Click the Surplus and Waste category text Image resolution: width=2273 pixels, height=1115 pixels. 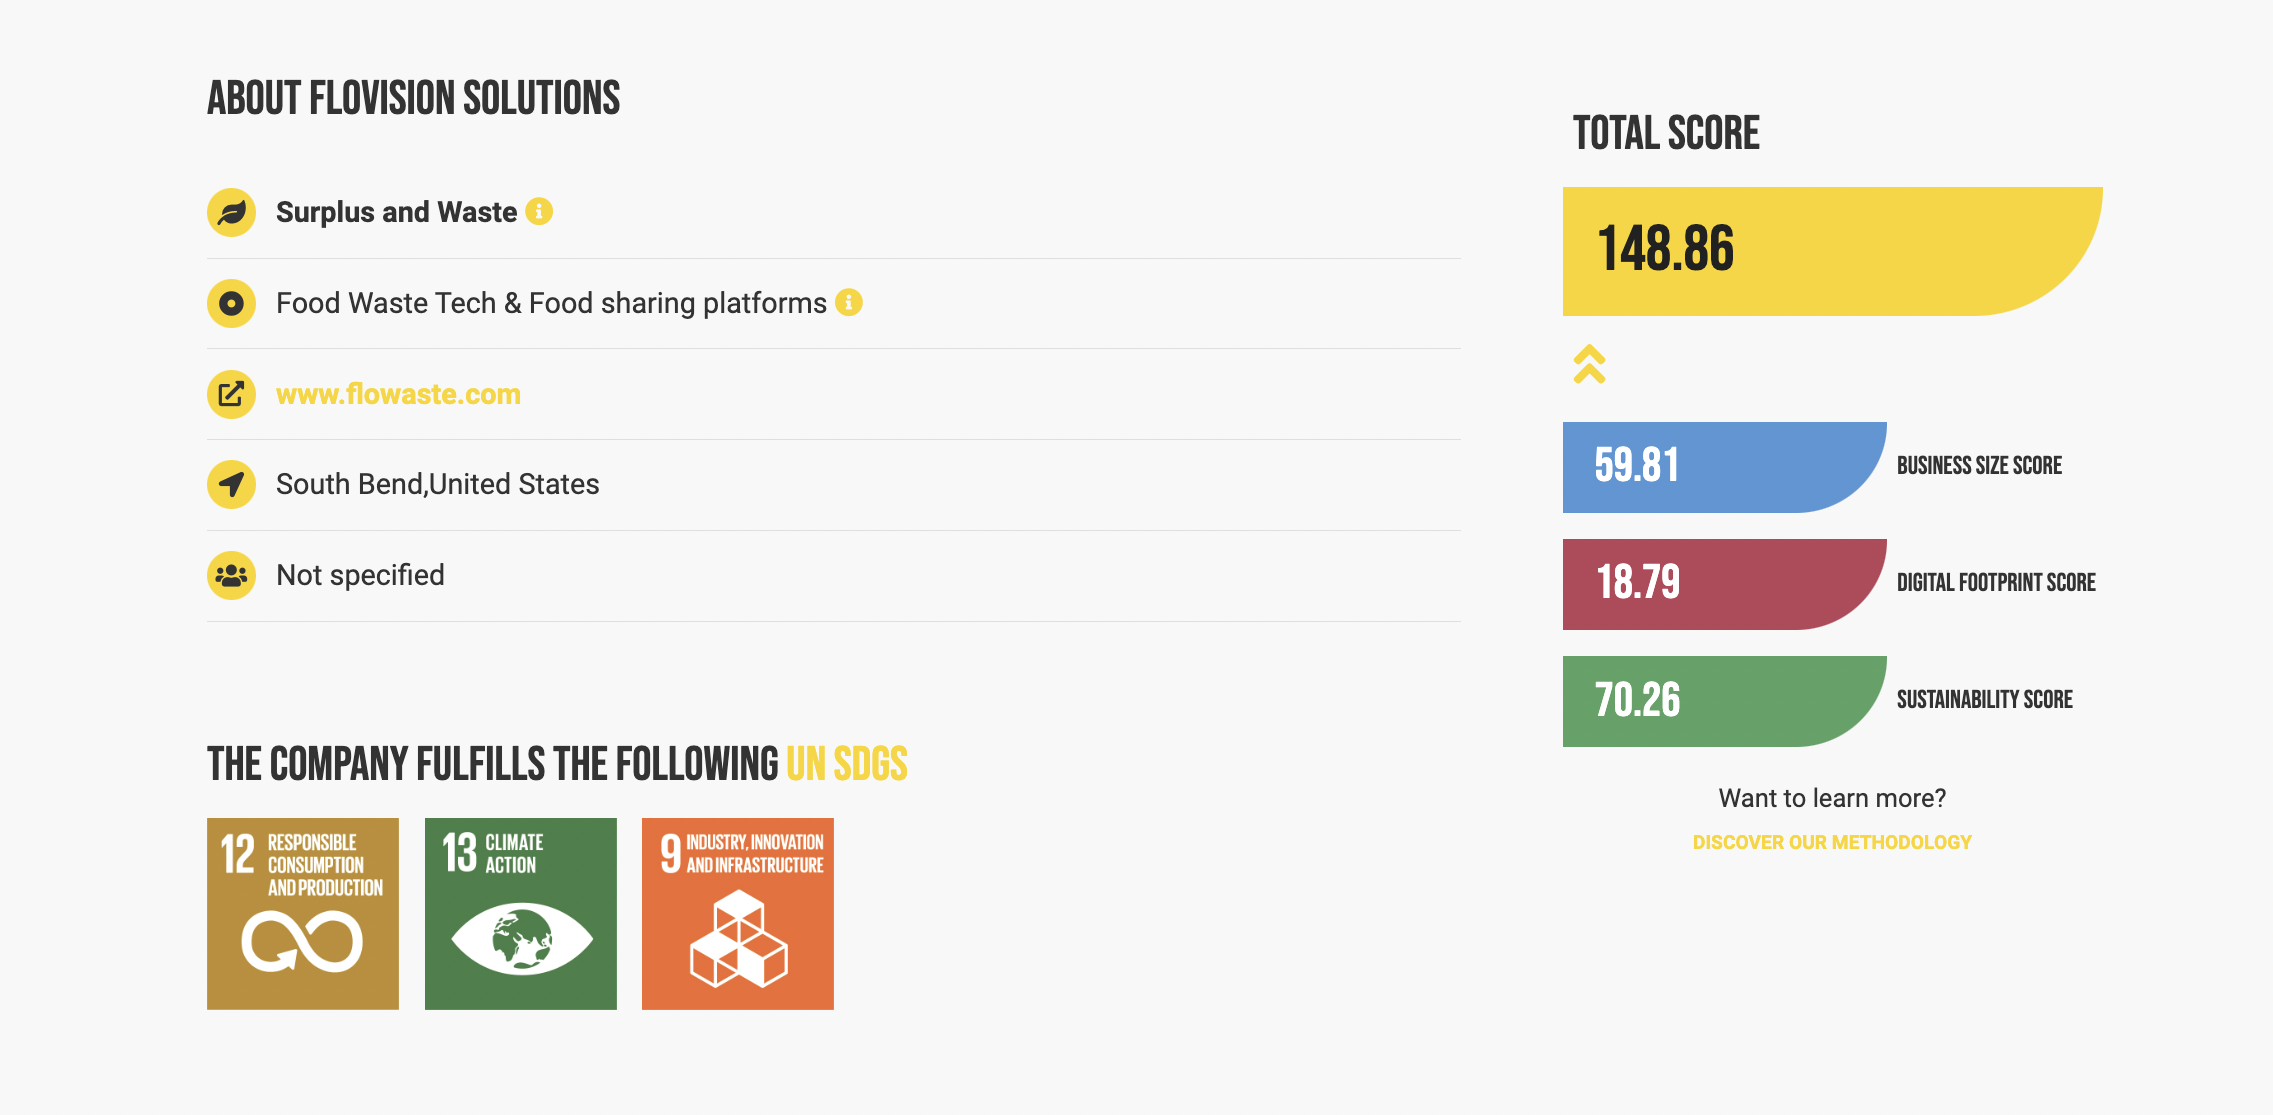coord(396,212)
